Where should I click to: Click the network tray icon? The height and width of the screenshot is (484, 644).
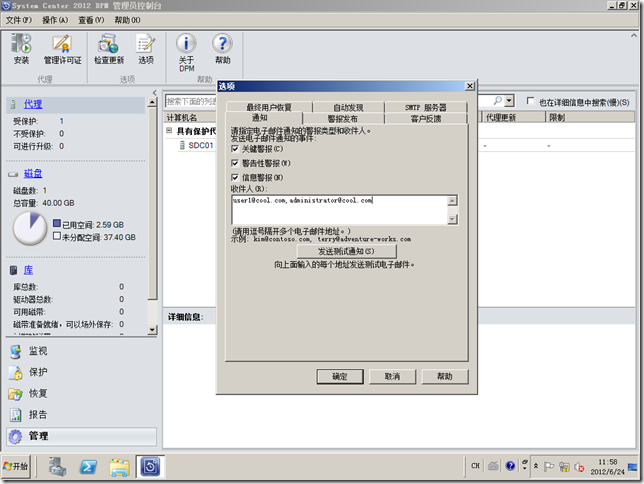(x=564, y=467)
